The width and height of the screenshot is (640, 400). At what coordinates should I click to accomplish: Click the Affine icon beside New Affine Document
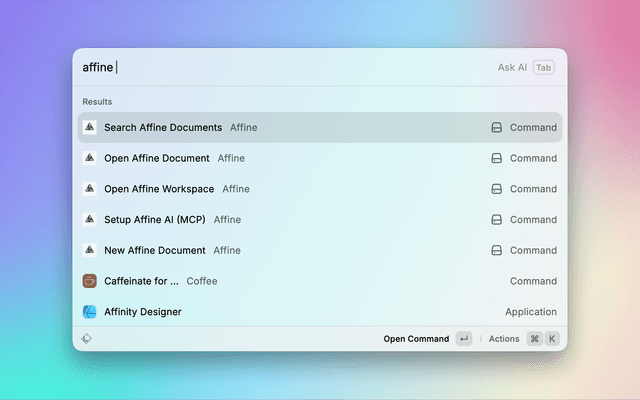pyautogui.click(x=89, y=251)
